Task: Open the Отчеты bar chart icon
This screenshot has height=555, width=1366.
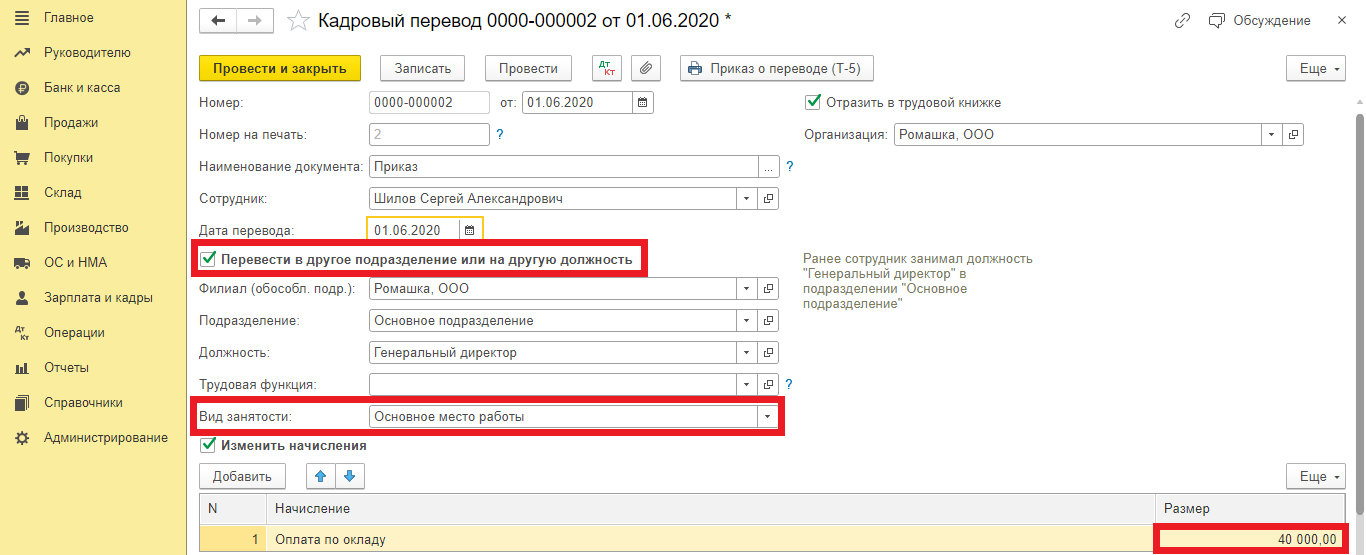Action: pyautogui.click(x=21, y=368)
